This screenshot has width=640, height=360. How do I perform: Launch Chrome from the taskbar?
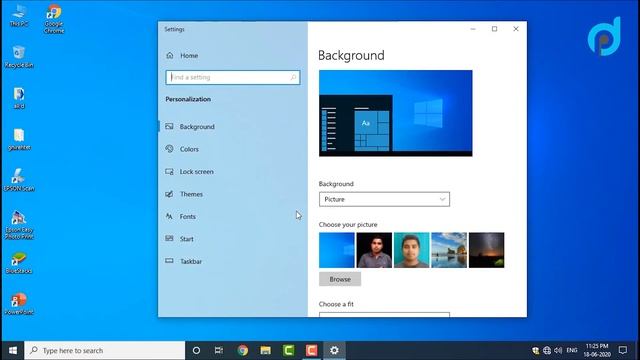242,350
